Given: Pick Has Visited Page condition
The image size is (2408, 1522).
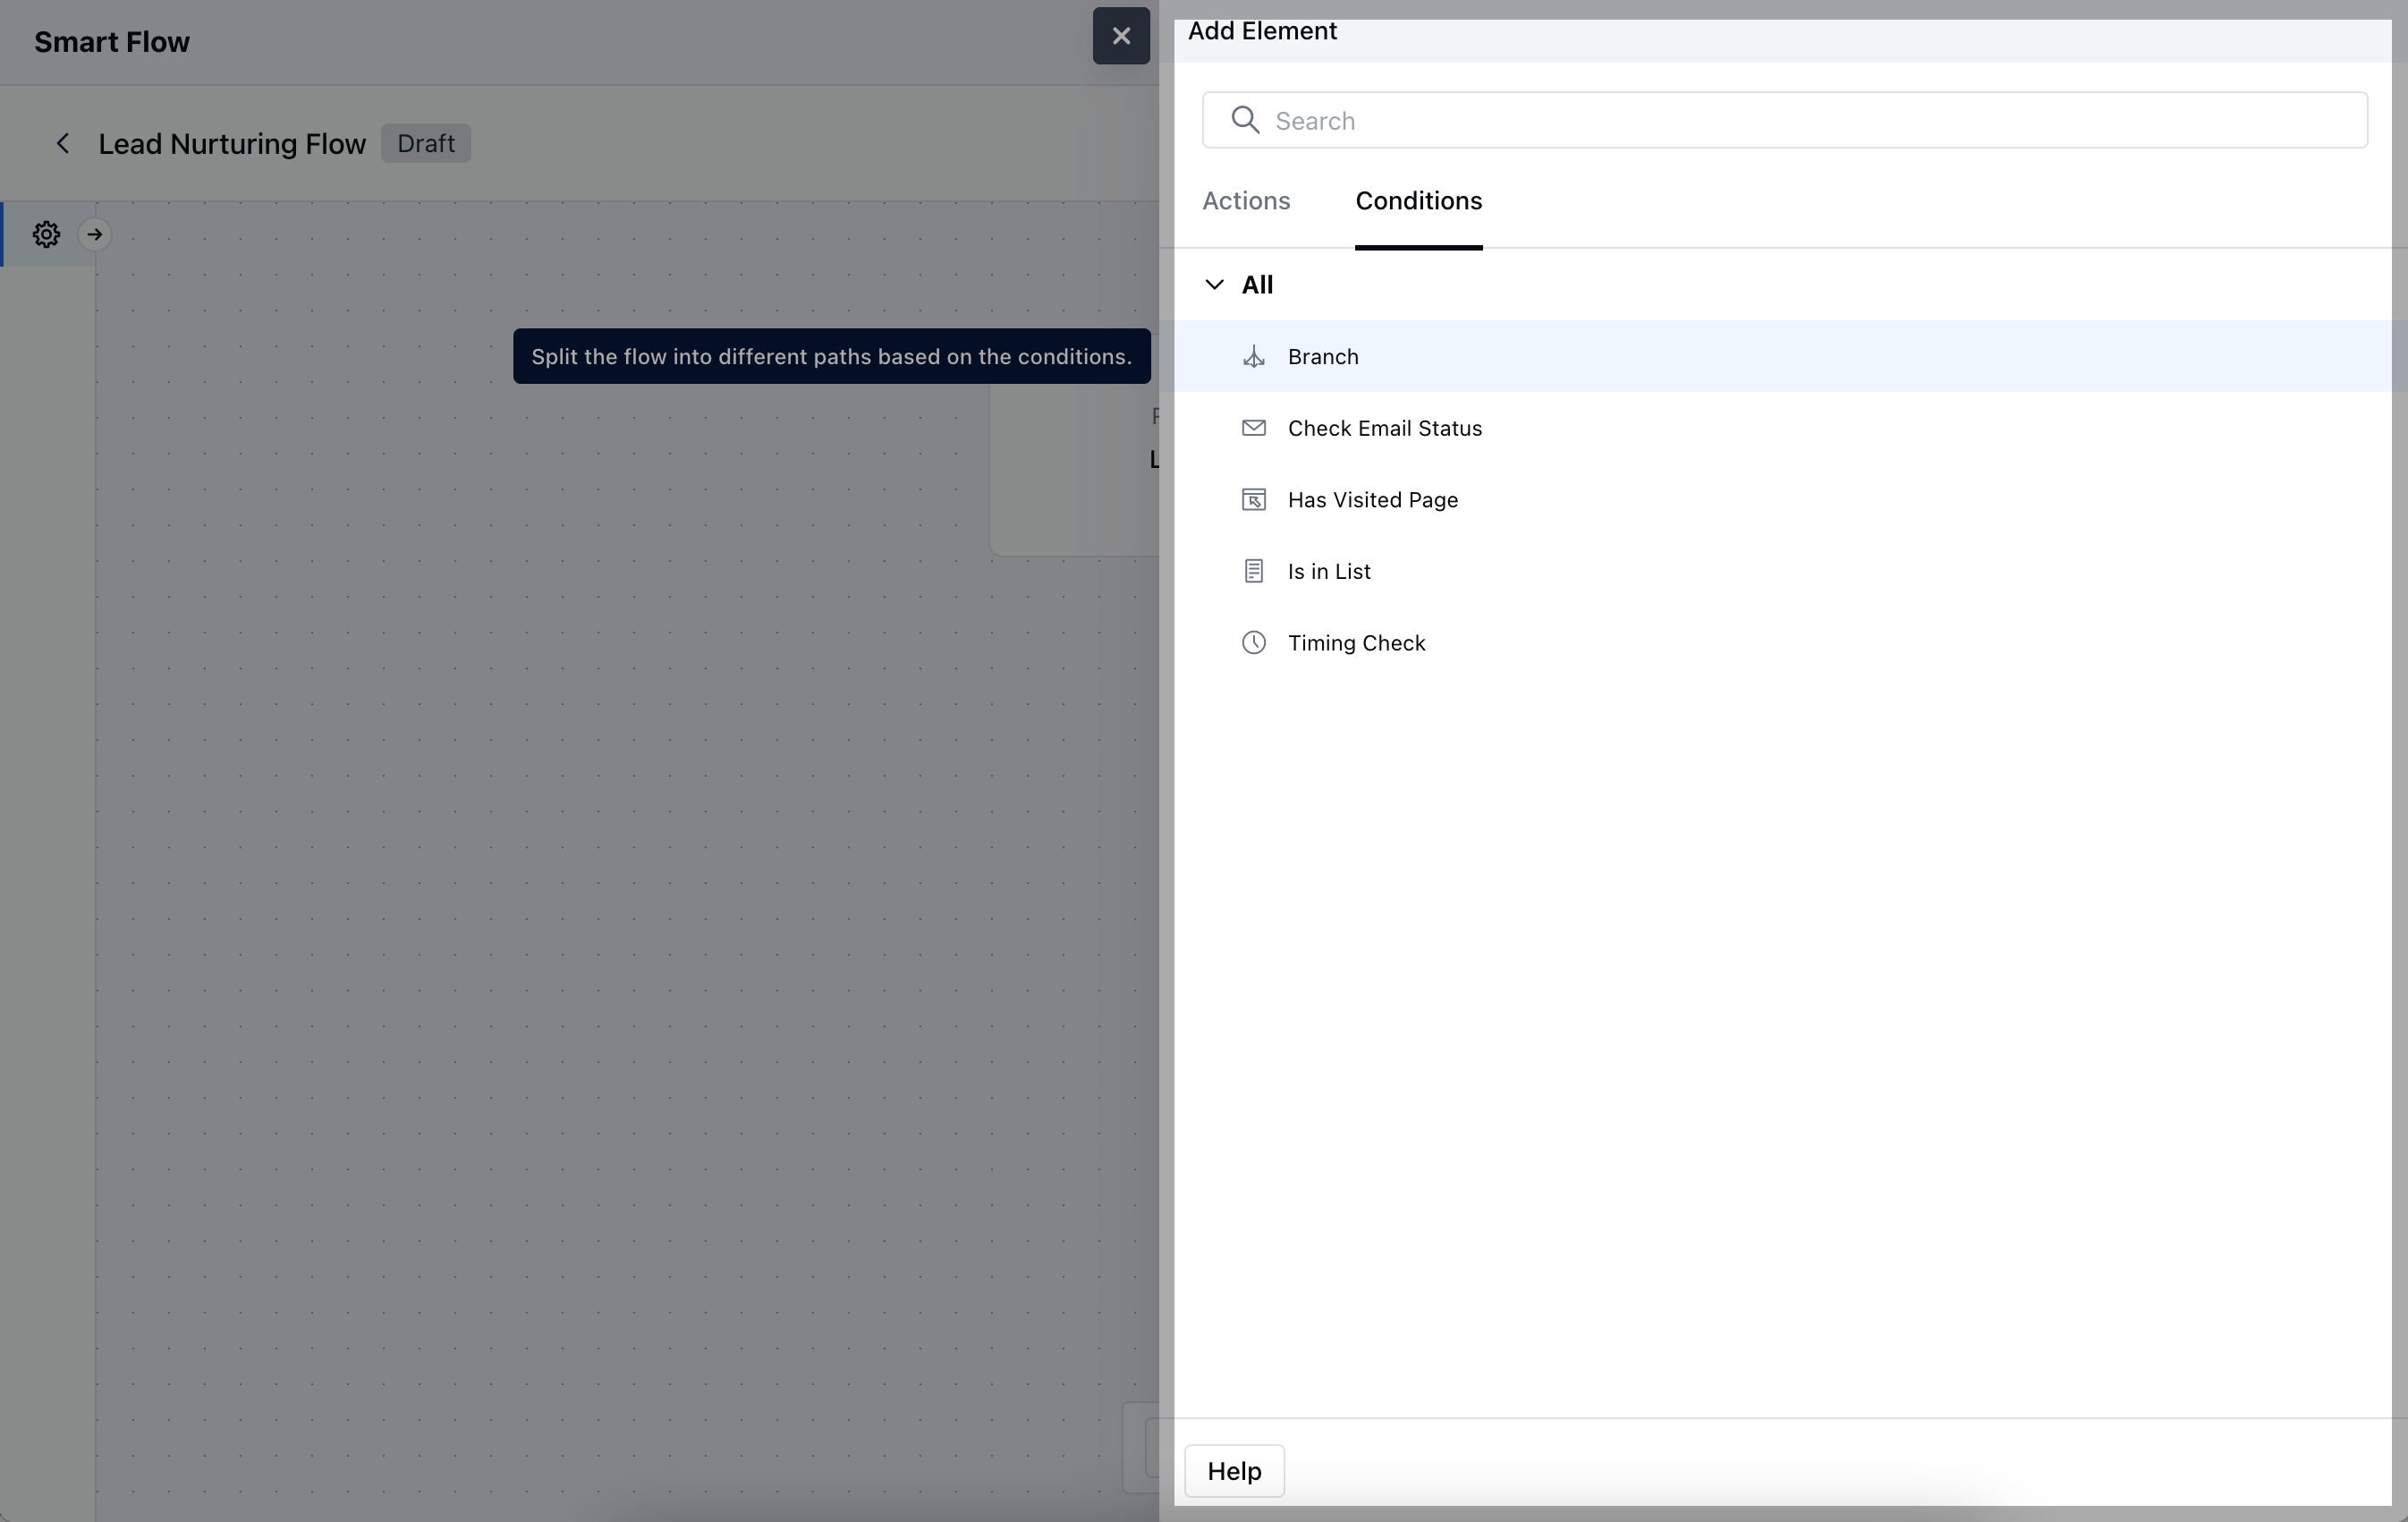Looking at the screenshot, I should 1372,500.
